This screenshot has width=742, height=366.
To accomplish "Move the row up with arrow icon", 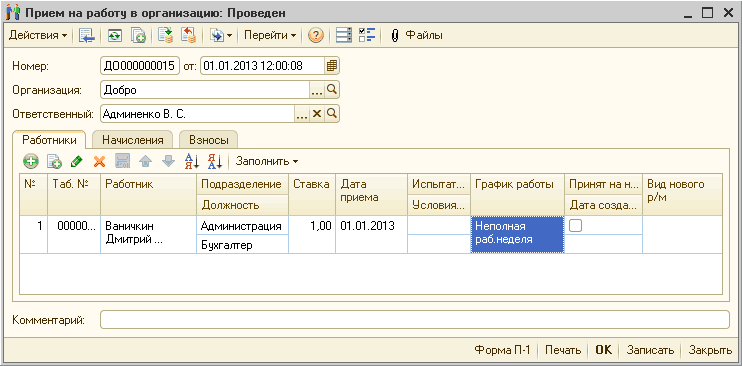I will (145, 161).
